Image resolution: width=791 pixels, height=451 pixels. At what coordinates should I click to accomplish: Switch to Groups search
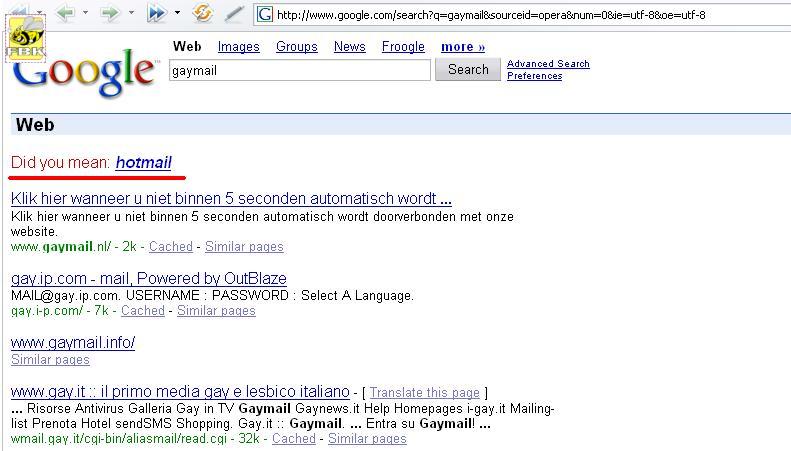(x=297, y=46)
